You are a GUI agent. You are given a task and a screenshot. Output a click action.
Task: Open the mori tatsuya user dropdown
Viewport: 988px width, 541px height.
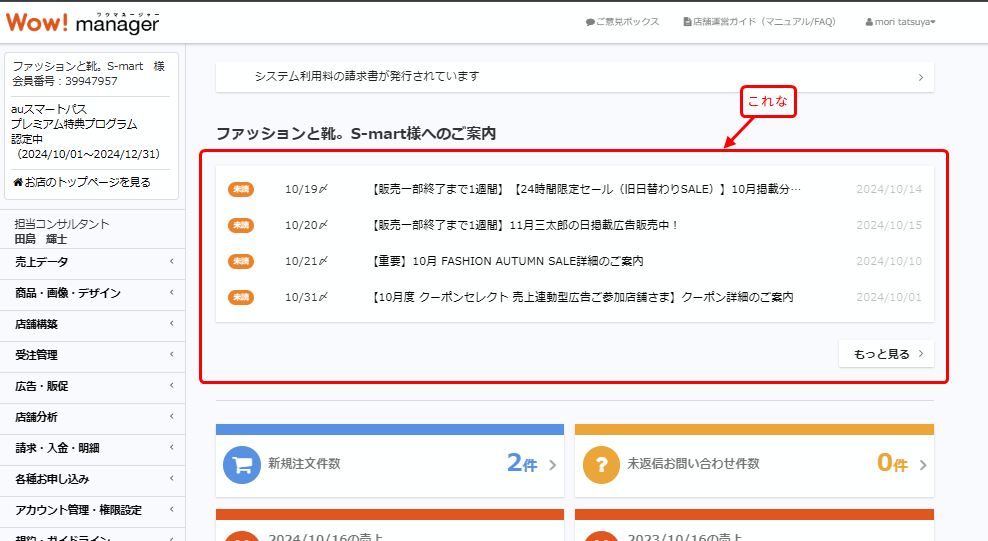pos(900,22)
